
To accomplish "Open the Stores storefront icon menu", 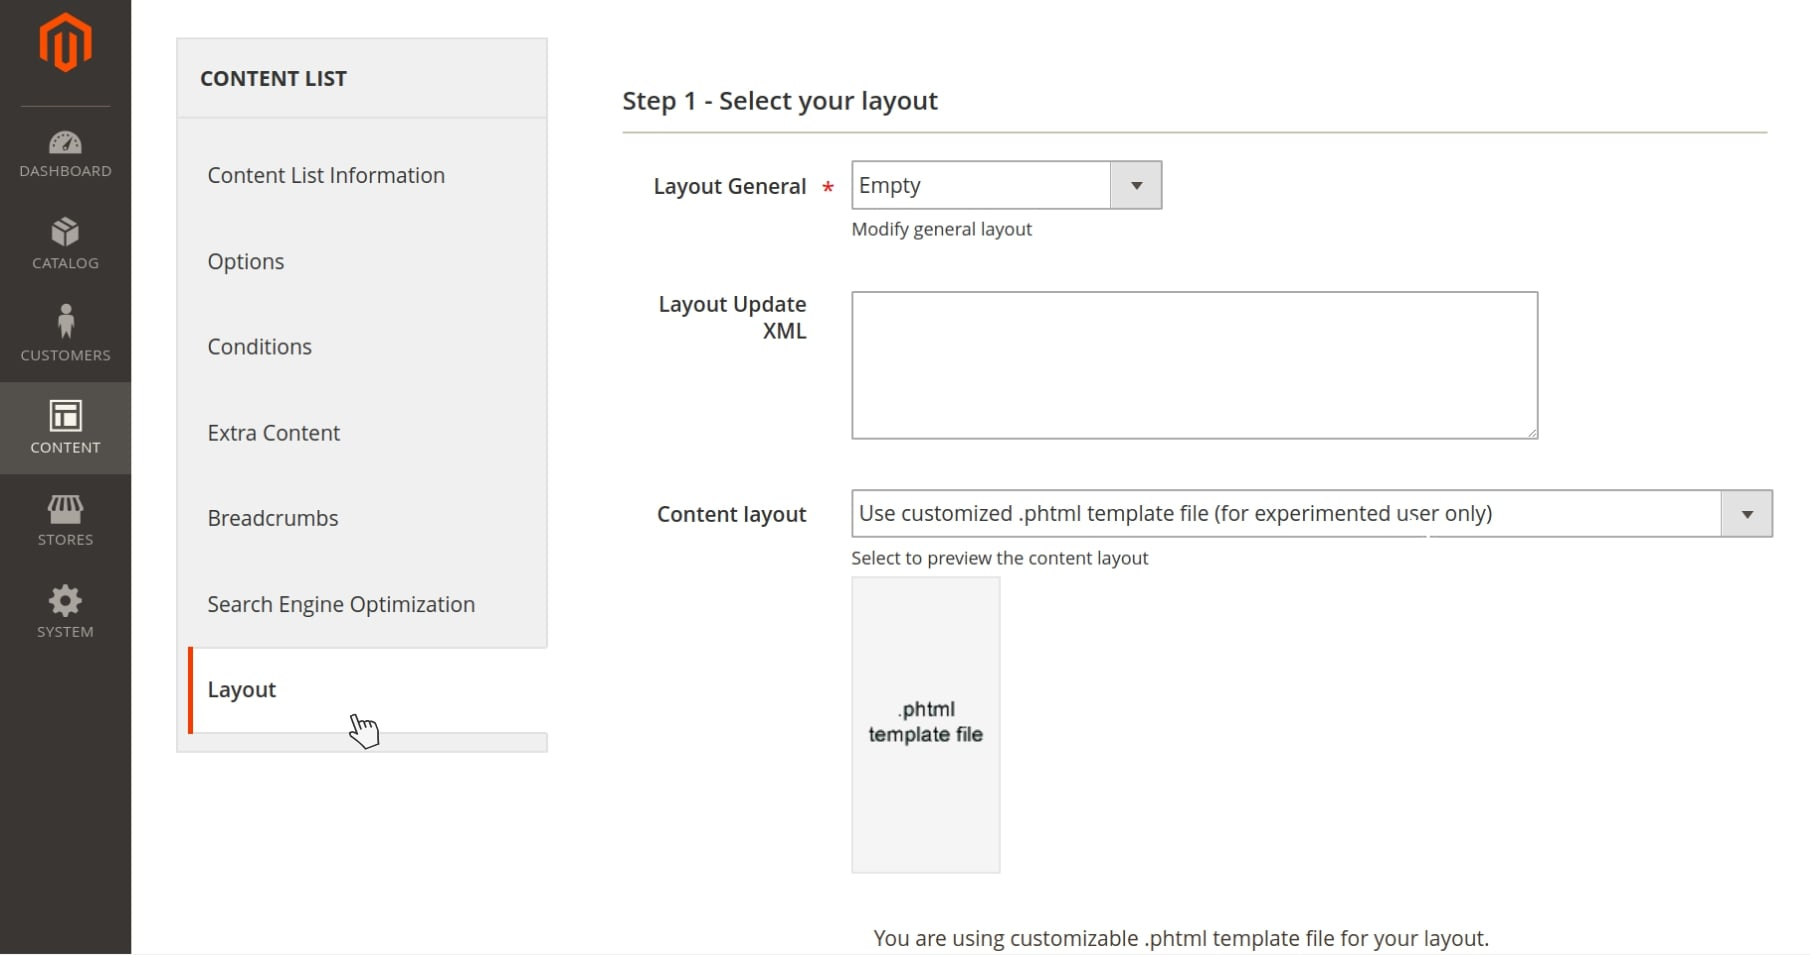I will point(65,520).
